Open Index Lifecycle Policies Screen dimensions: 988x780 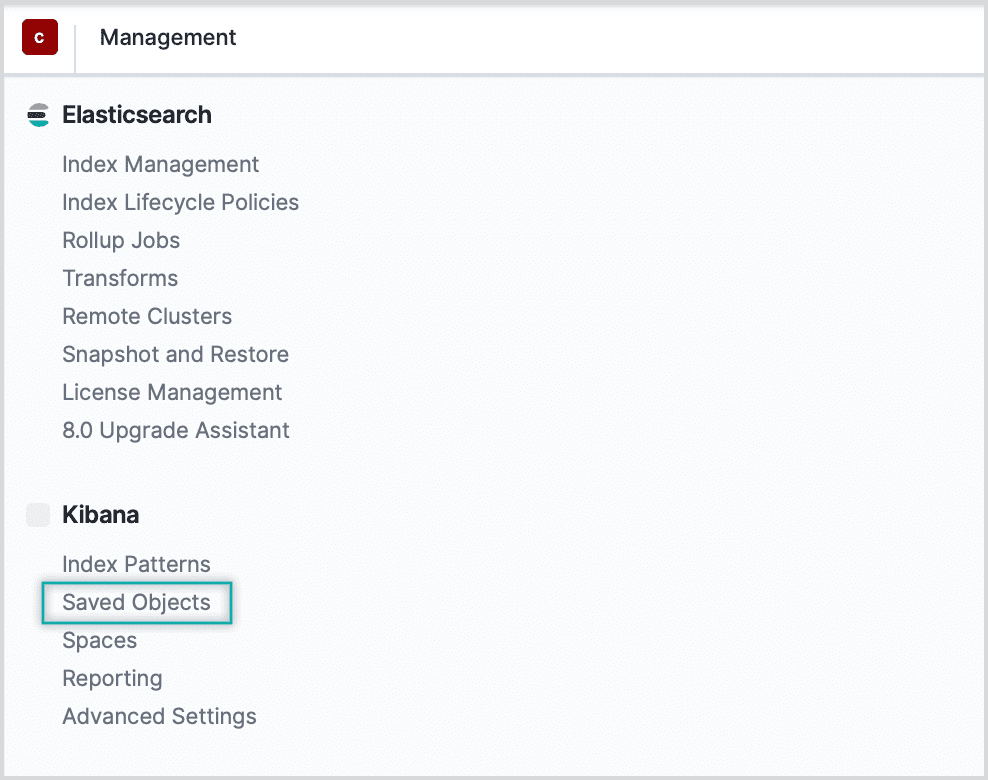coord(180,202)
